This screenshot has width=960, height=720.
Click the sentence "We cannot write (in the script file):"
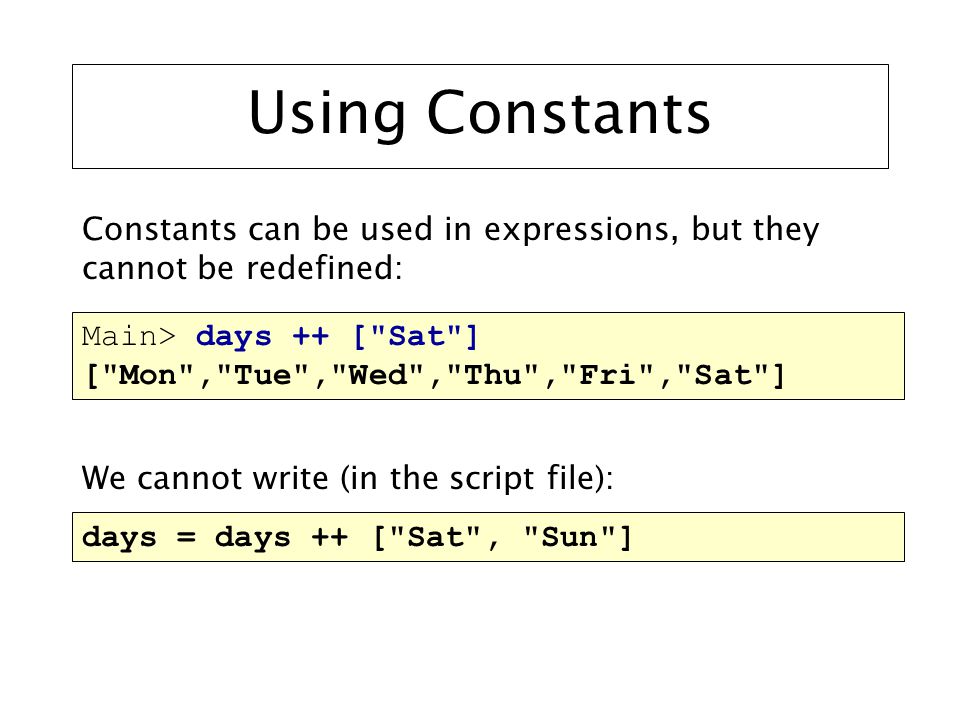coord(347,479)
